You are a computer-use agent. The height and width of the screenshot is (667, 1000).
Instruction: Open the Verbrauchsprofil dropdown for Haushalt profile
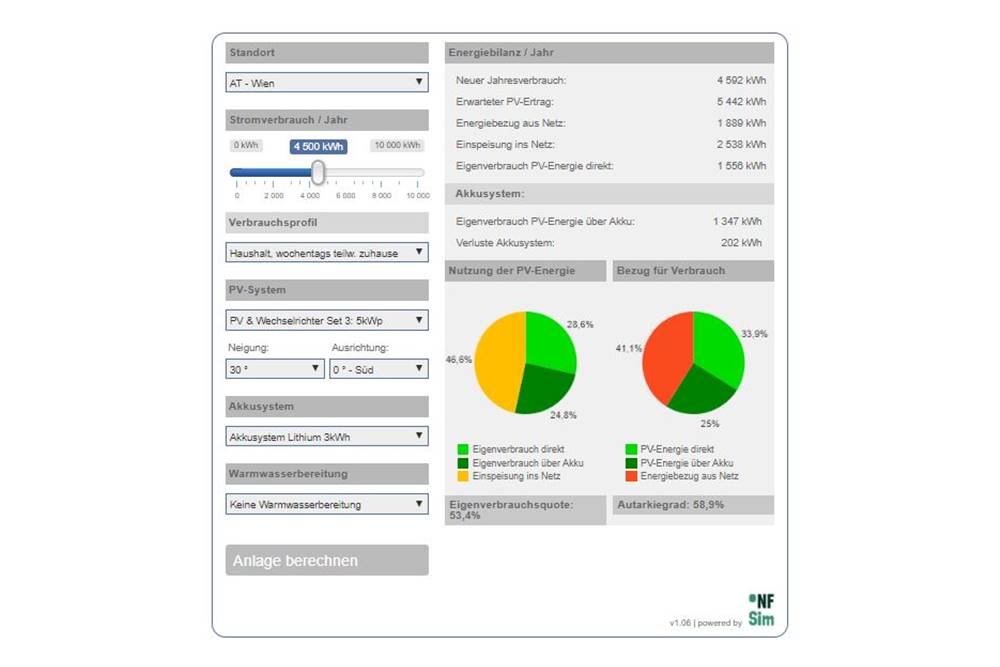(x=327, y=253)
